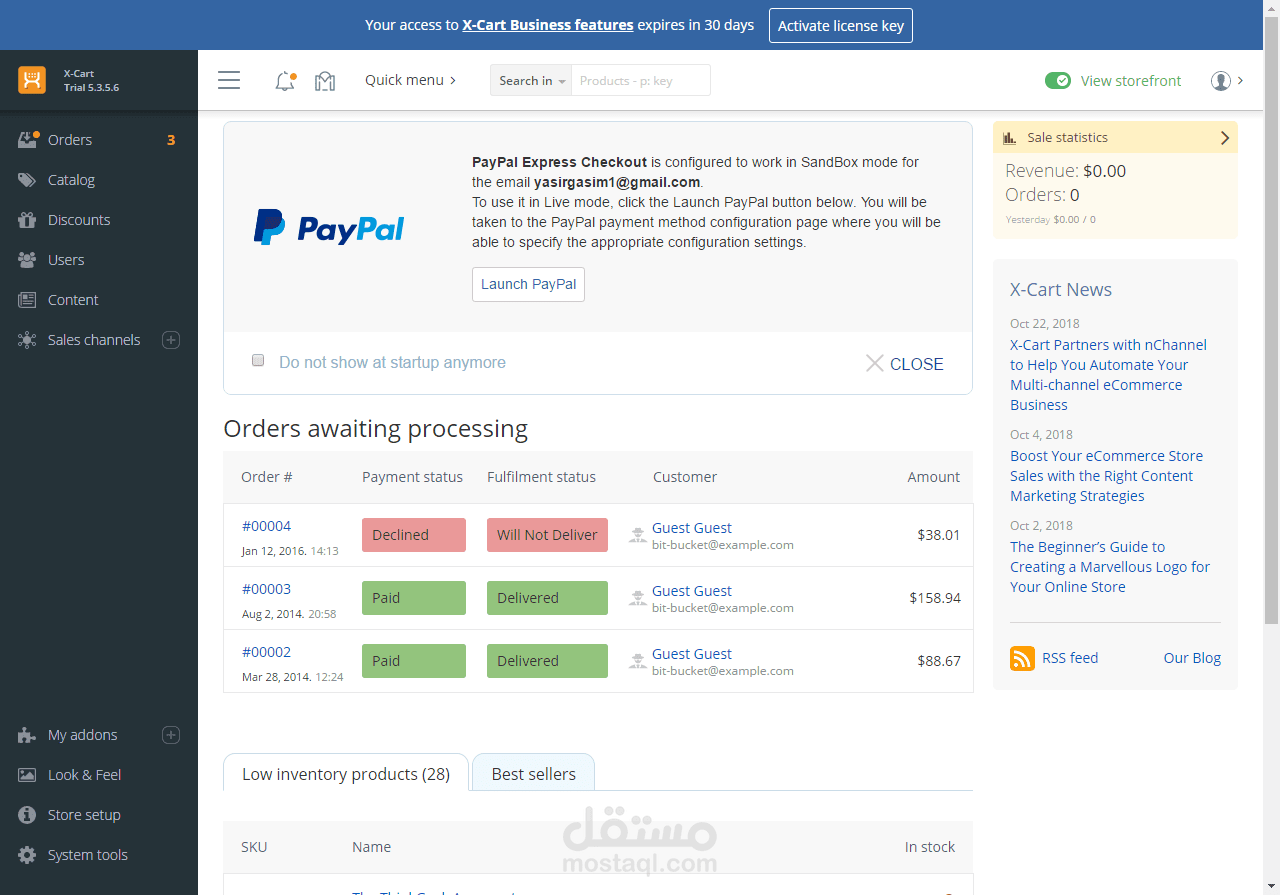Toggle the View storefront switch
Image resolution: width=1280 pixels, height=895 pixels.
click(1058, 81)
